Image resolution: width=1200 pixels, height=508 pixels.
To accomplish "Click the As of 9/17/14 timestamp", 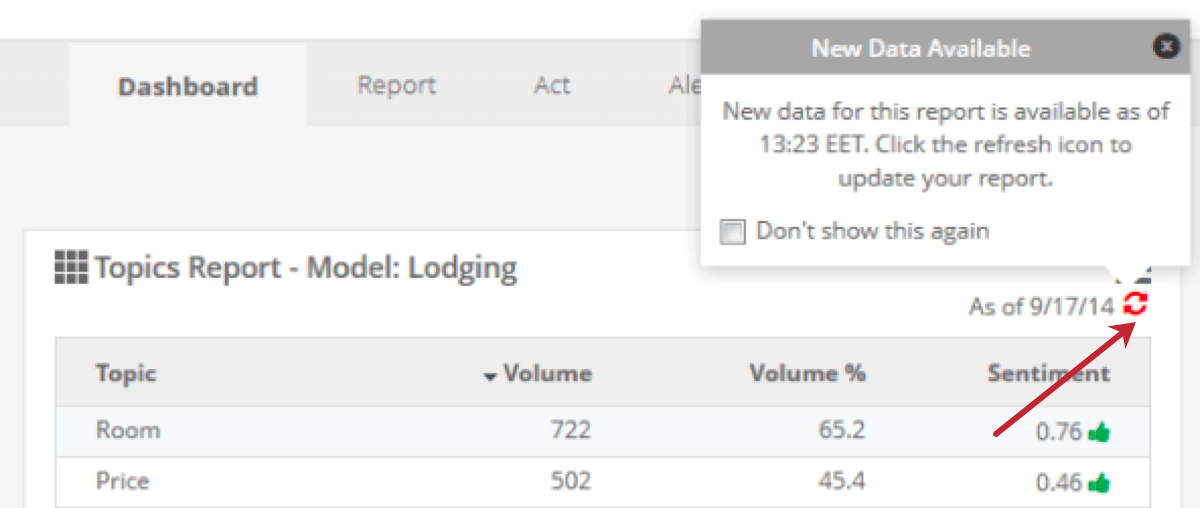I will click(1040, 306).
